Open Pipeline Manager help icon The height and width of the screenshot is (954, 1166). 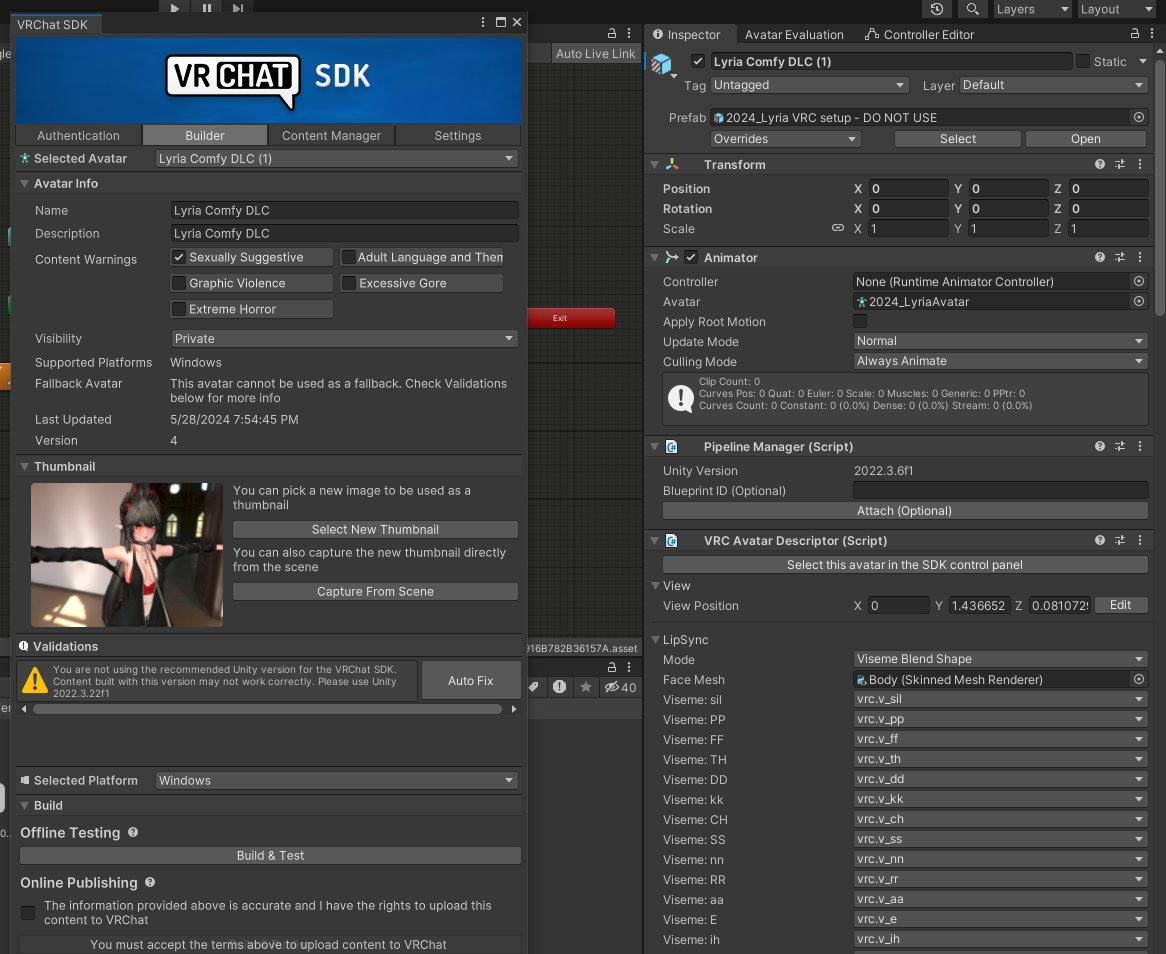(1100, 446)
